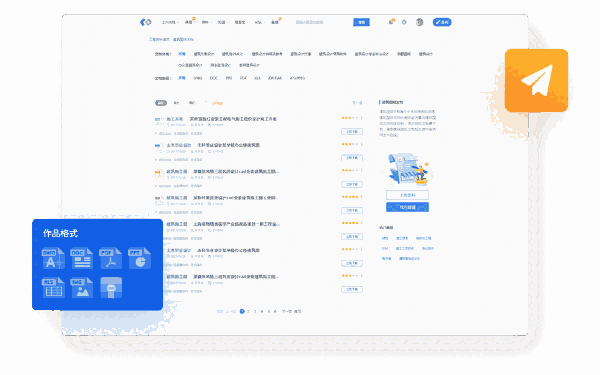Screen dimensions: 600x375
Task: Click the solid blue button under the upload button
Action: pos(407,207)
